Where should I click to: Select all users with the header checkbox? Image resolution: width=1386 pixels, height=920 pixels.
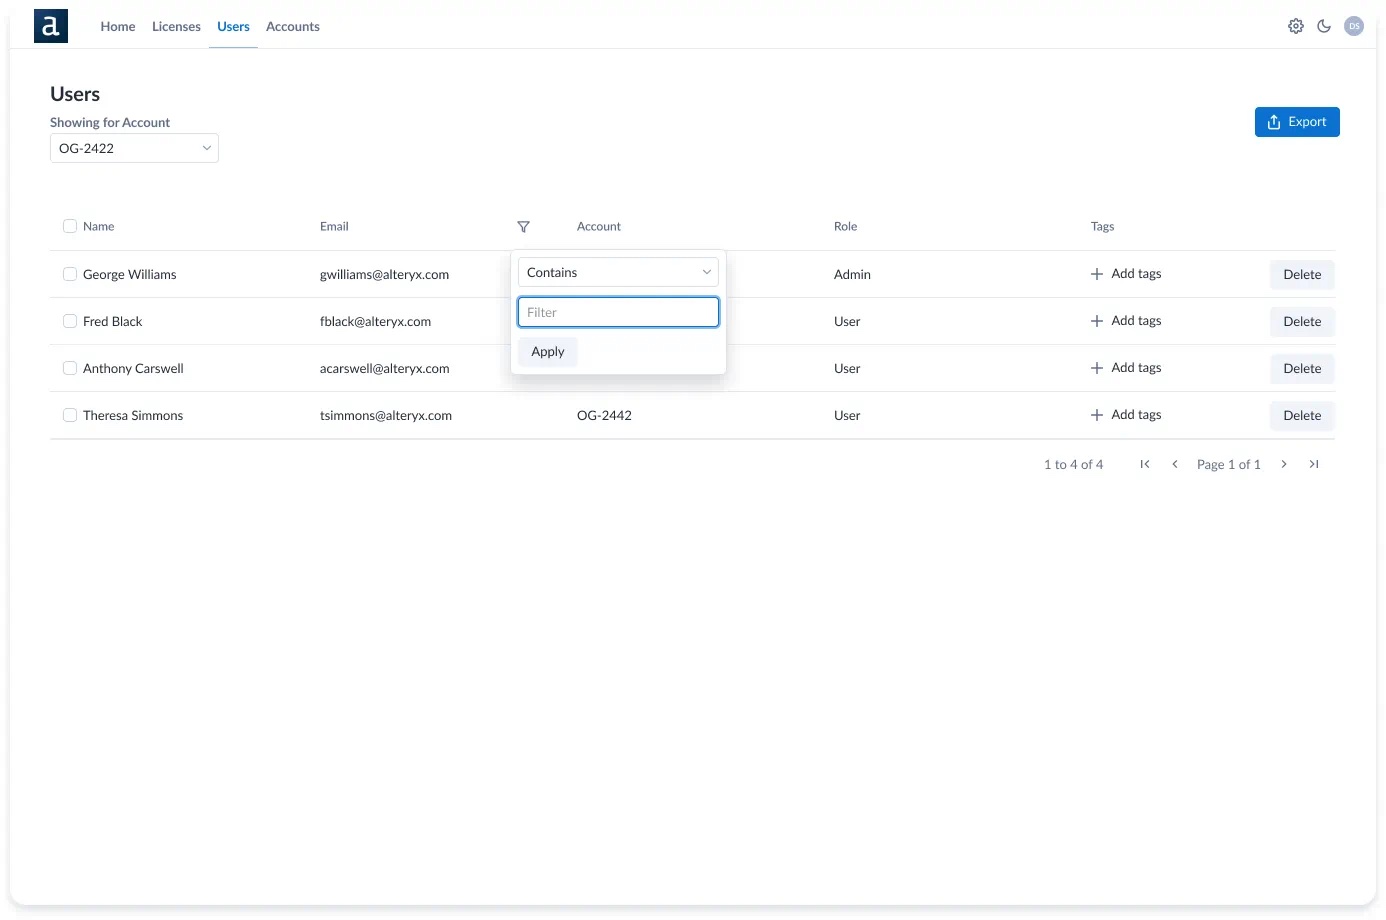tap(70, 226)
